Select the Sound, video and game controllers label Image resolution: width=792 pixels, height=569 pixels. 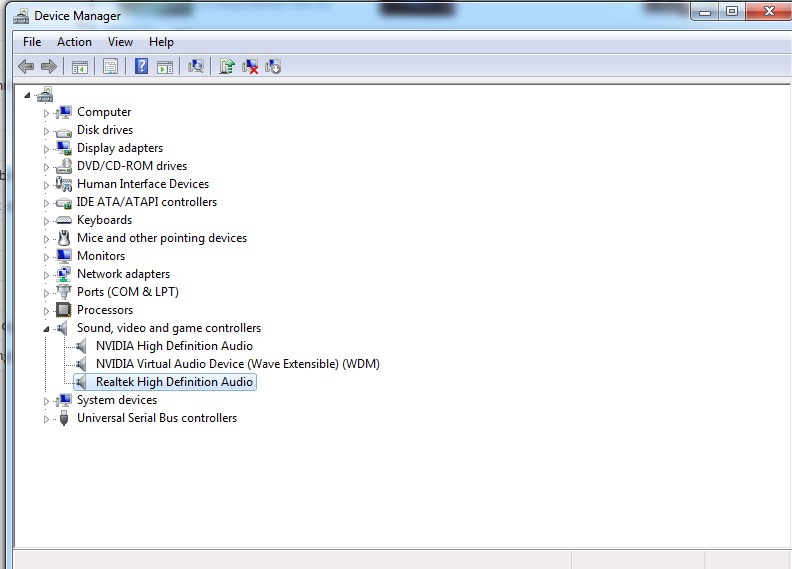[169, 328]
